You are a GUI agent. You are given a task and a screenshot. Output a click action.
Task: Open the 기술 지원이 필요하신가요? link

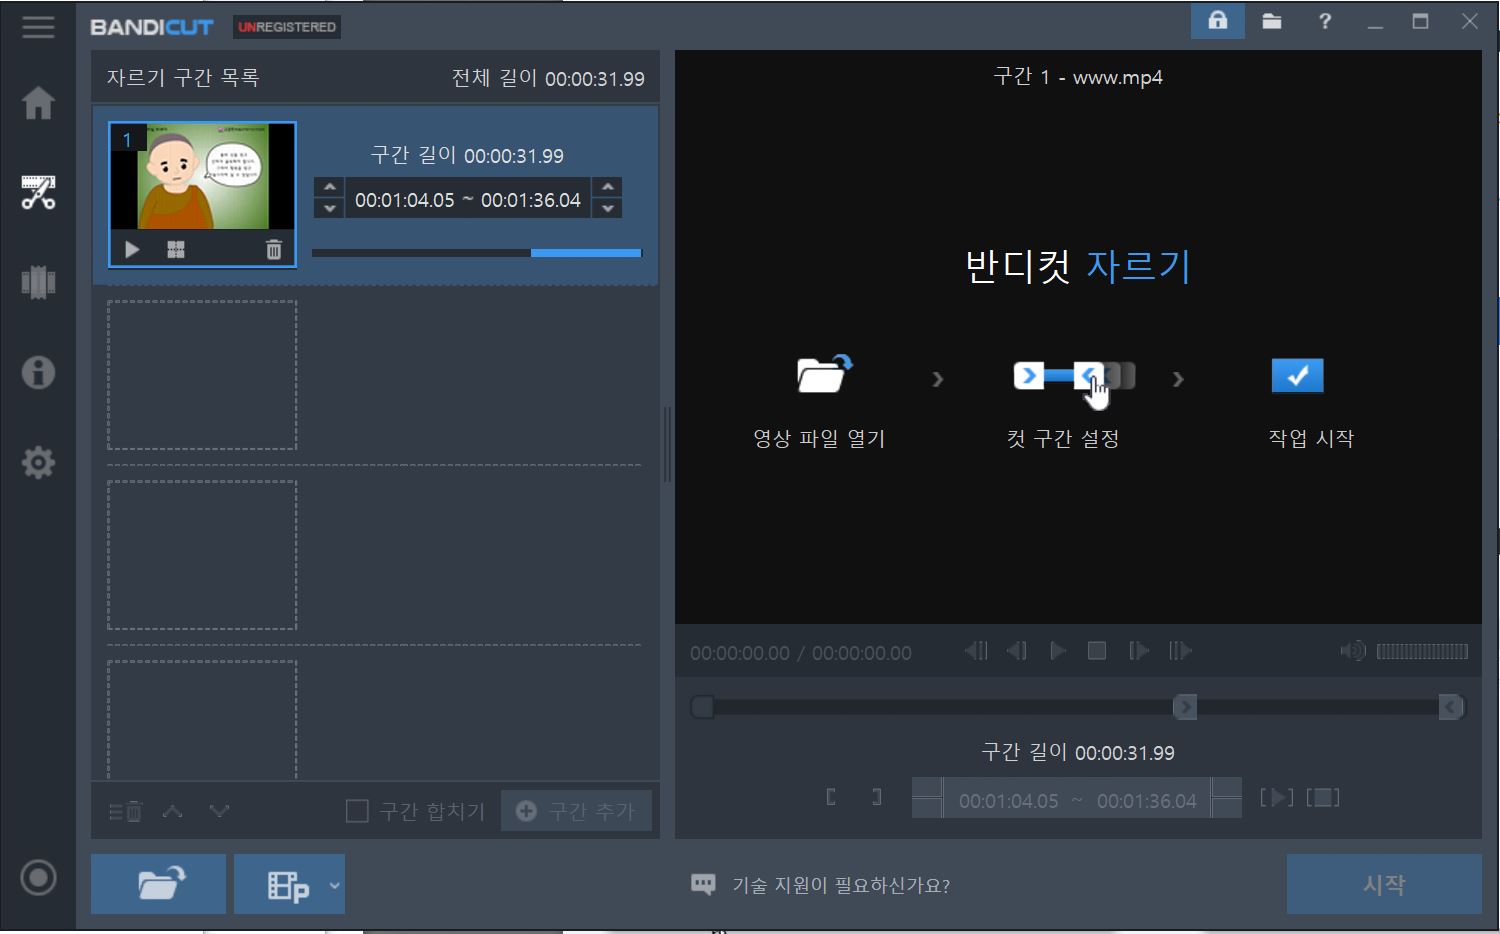click(x=840, y=885)
